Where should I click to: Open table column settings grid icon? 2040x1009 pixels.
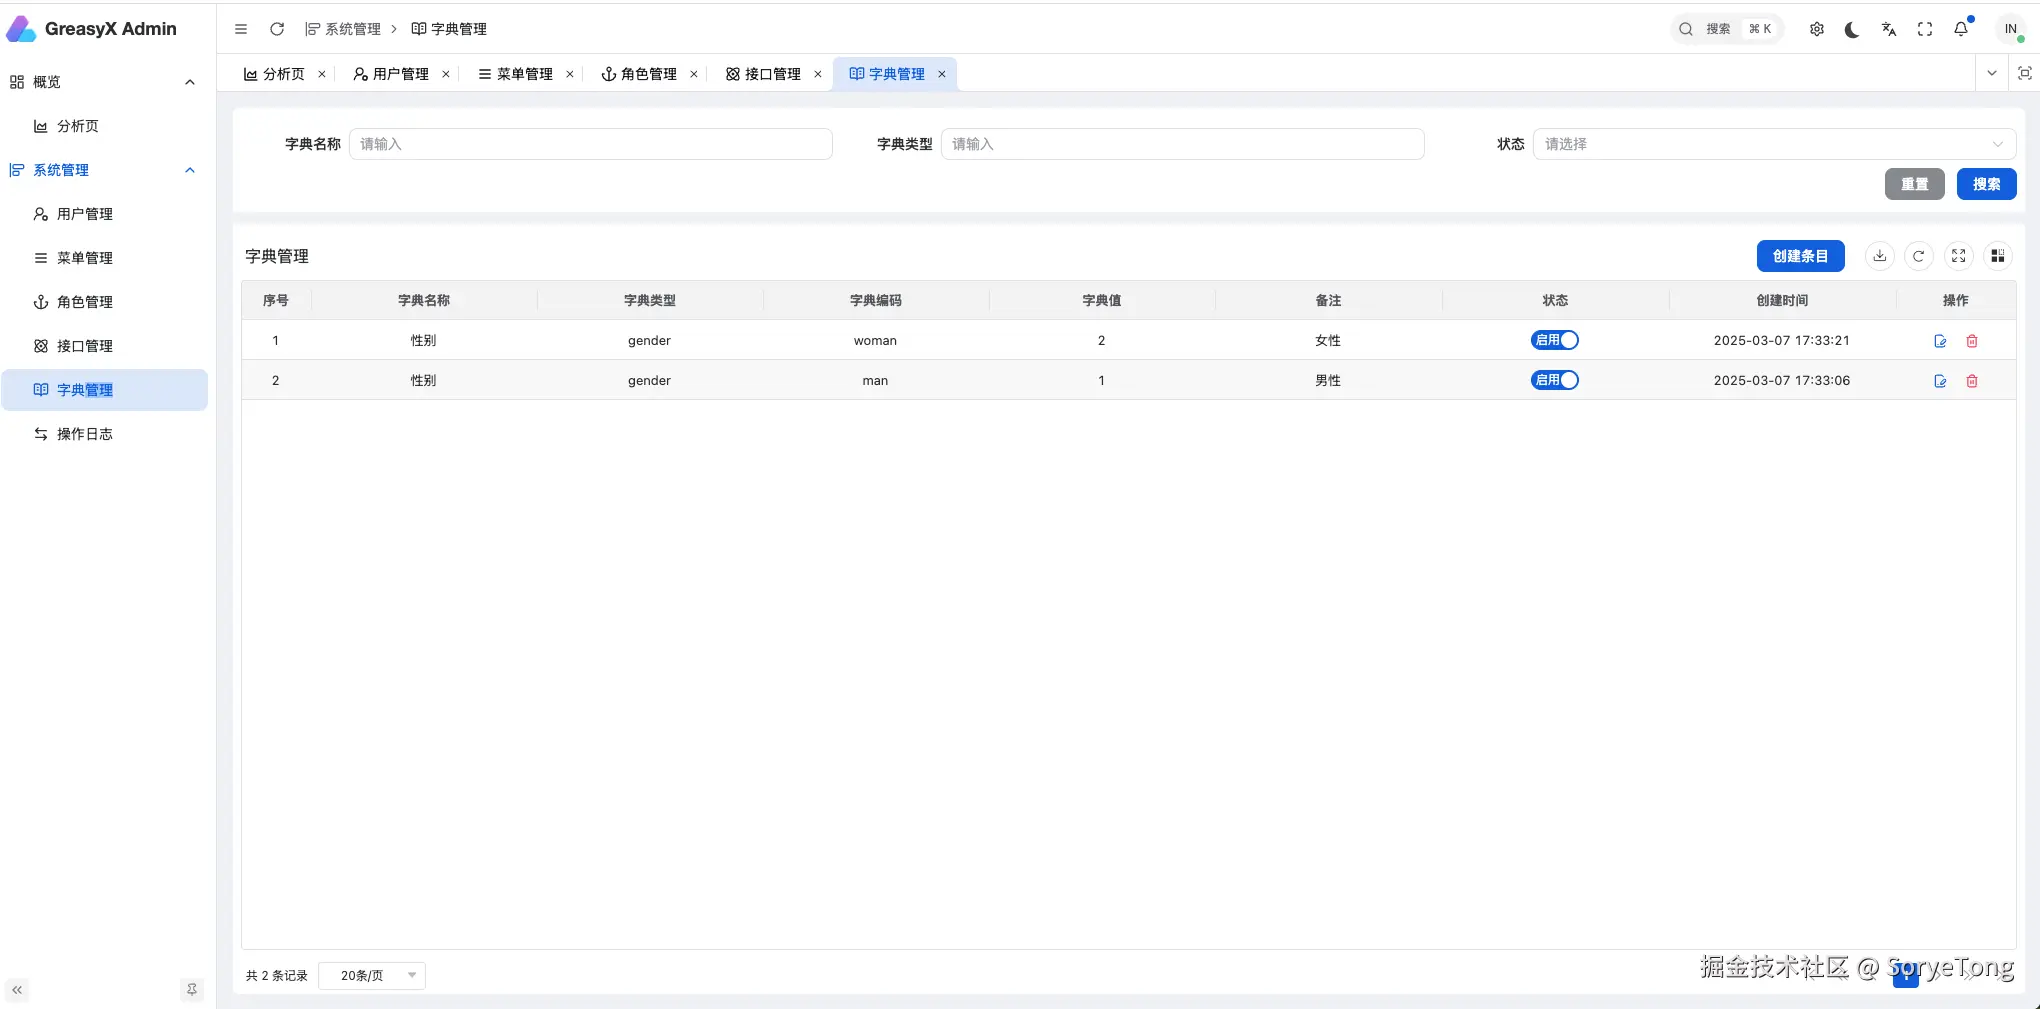pos(1998,256)
